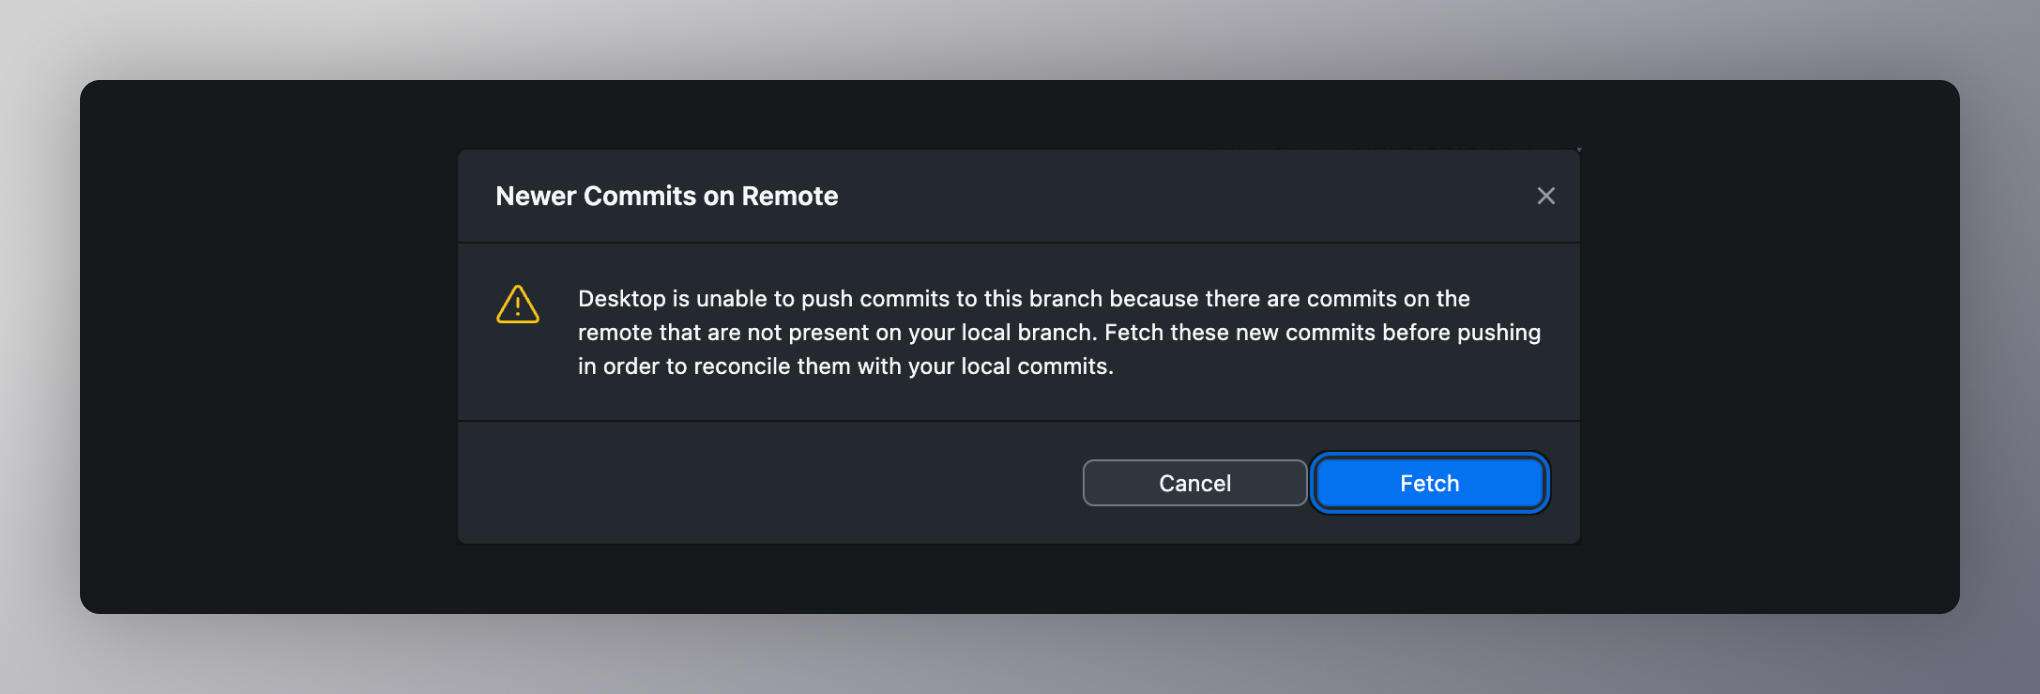Click the dark area below the dialog
Image resolution: width=2040 pixels, height=694 pixels.
click(1019, 579)
